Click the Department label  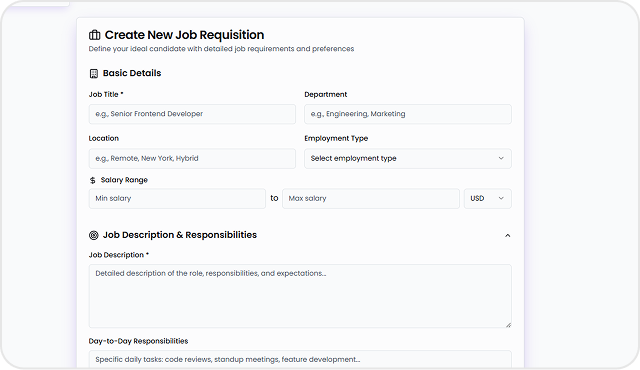pyautogui.click(x=326, y=94)
